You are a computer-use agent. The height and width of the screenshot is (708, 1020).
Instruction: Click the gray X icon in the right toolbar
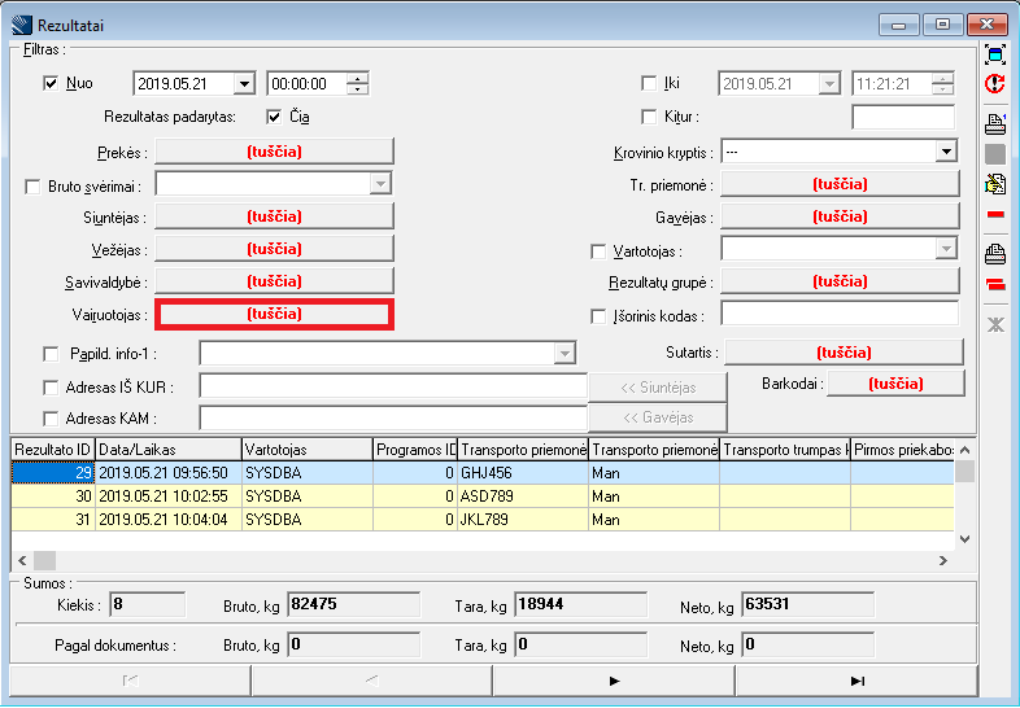click(995, 324)
